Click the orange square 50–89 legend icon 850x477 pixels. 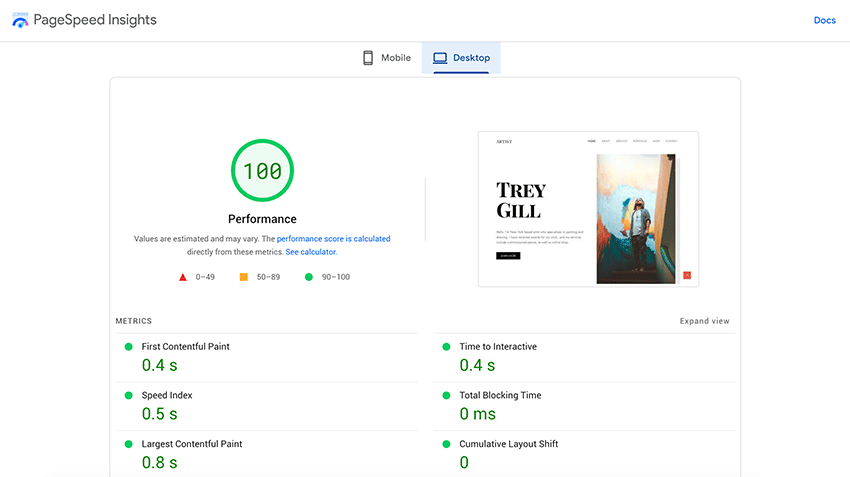click(244, 277)
